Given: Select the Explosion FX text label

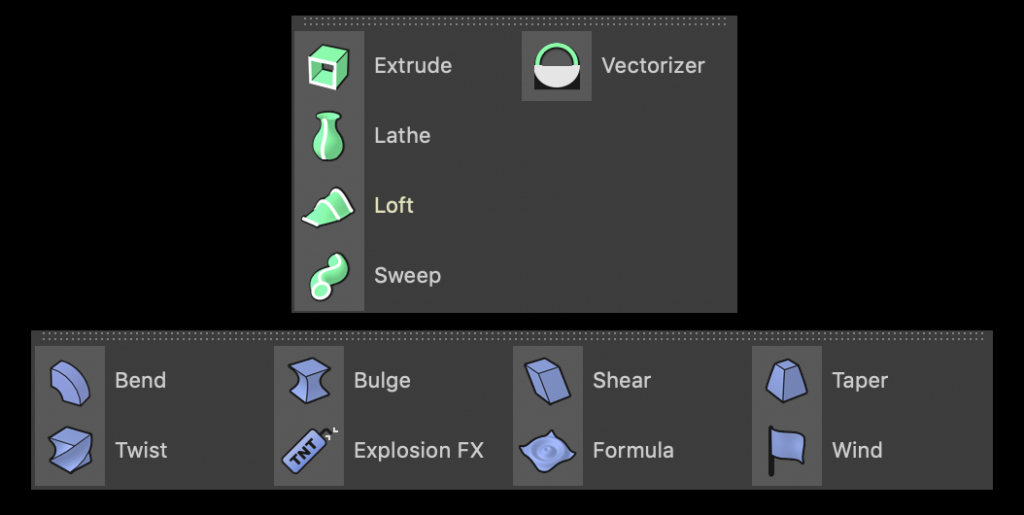Looking at the screenshot, I should pos(419,450).
